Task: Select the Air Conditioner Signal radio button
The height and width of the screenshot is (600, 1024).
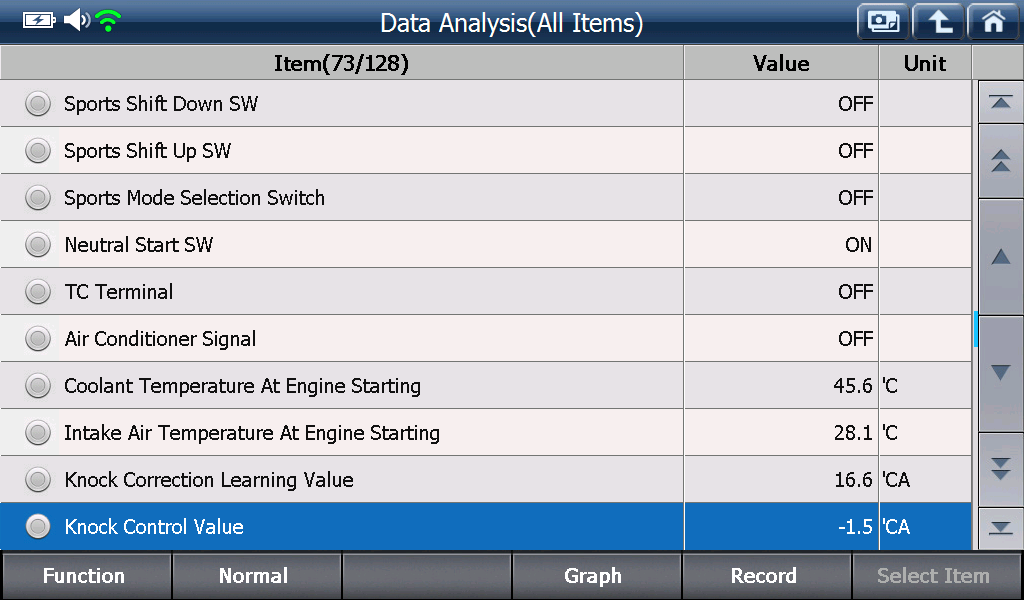Action: pos(38,339)
